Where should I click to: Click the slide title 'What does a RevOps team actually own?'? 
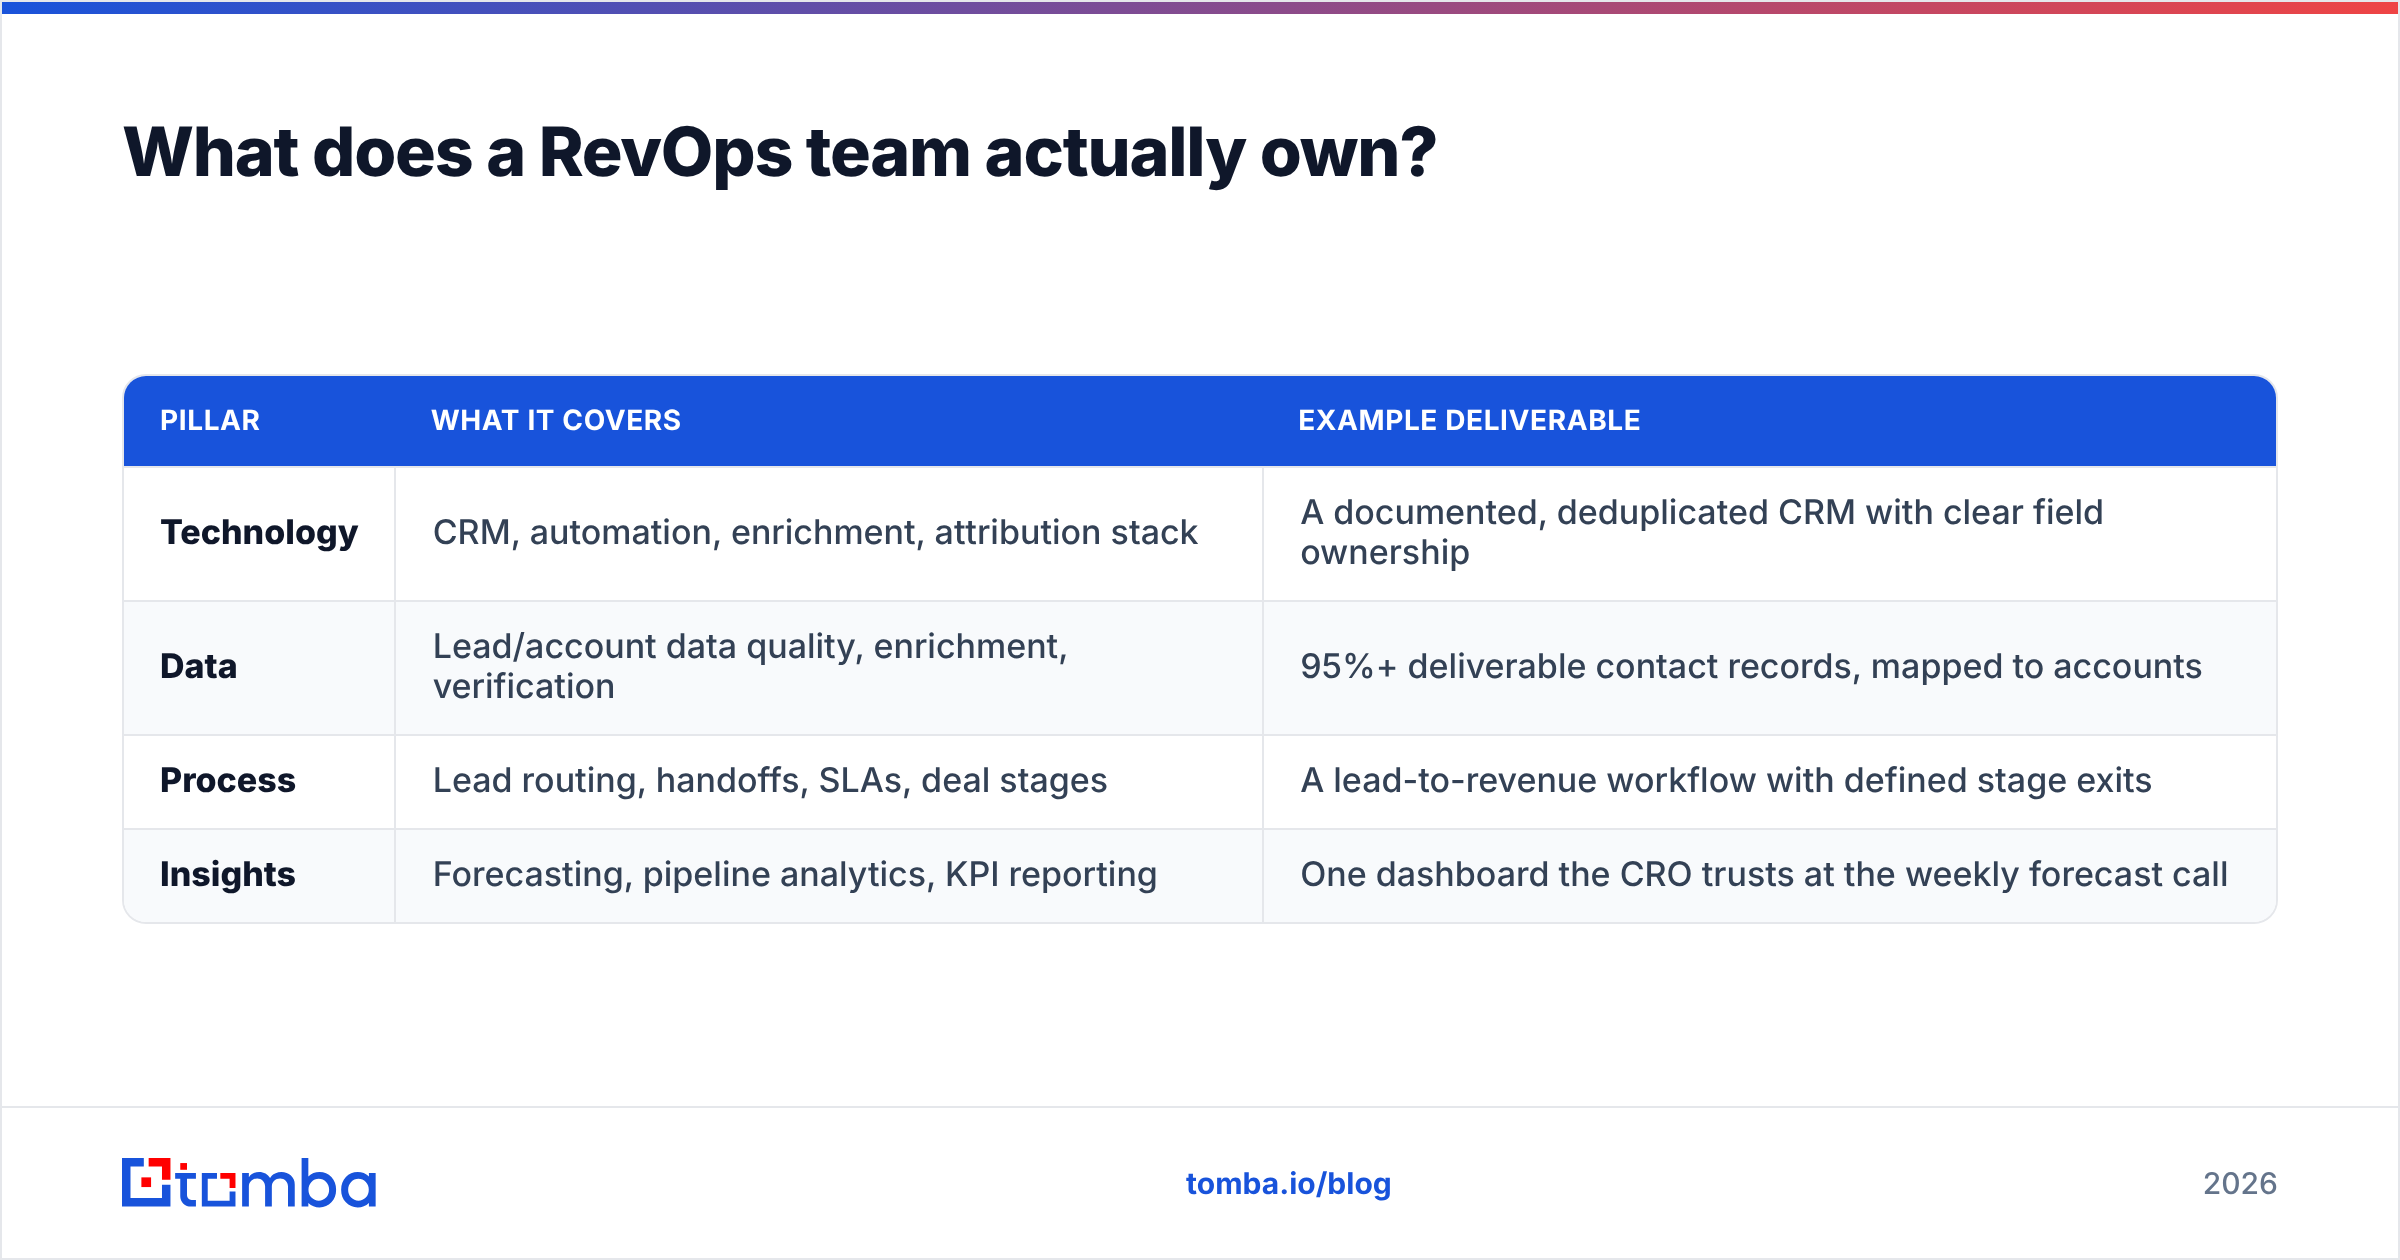coord(779,153)
